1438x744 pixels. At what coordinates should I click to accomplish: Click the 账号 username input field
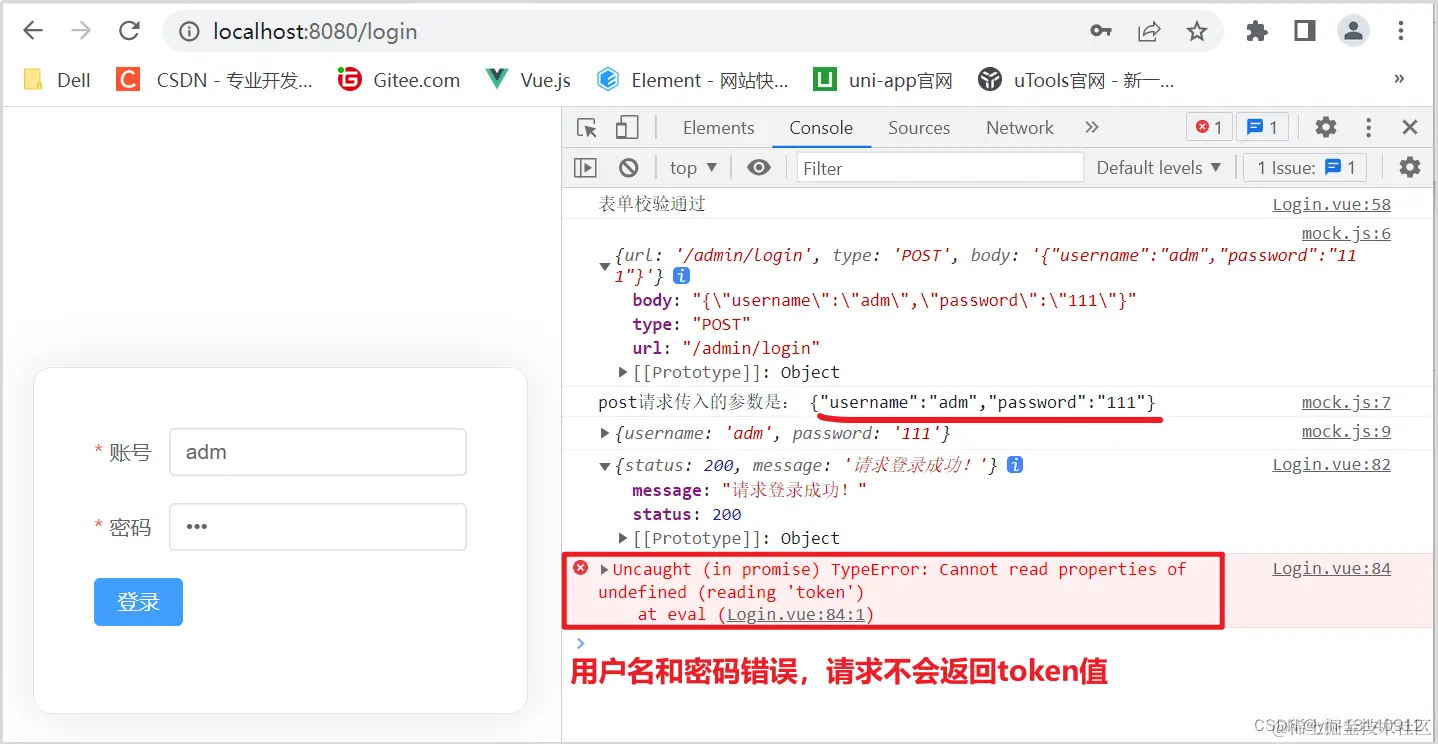pos(317,451)
